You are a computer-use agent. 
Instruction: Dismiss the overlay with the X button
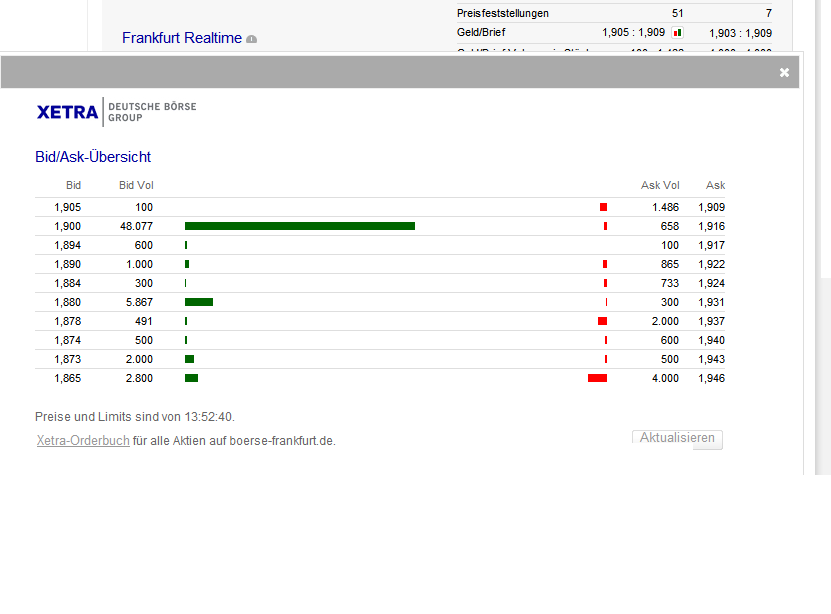(x=784, y=72)
